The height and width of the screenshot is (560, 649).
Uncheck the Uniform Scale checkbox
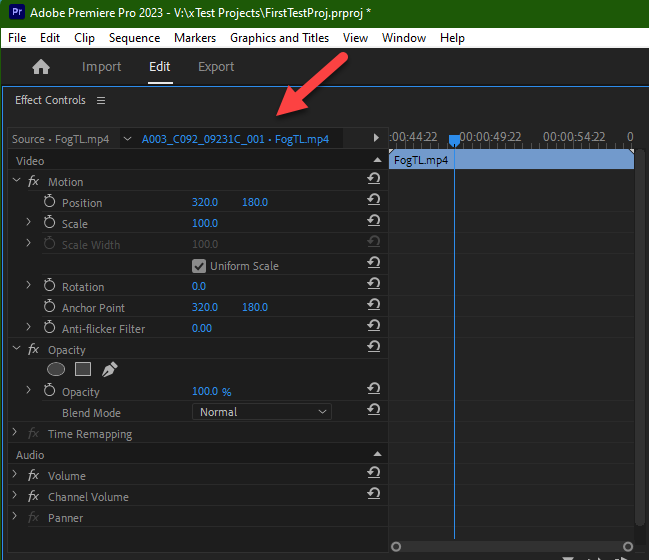point(199,266)
